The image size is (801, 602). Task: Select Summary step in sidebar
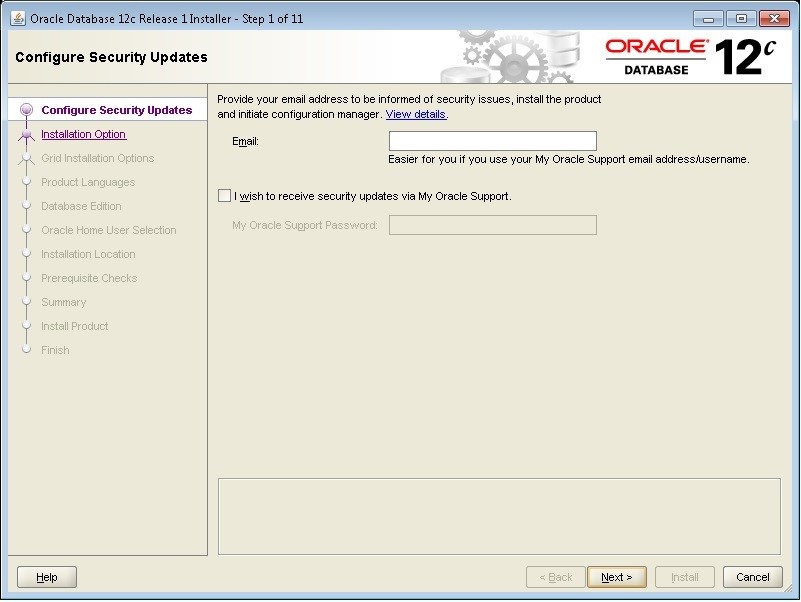click(x=63, y=302)
